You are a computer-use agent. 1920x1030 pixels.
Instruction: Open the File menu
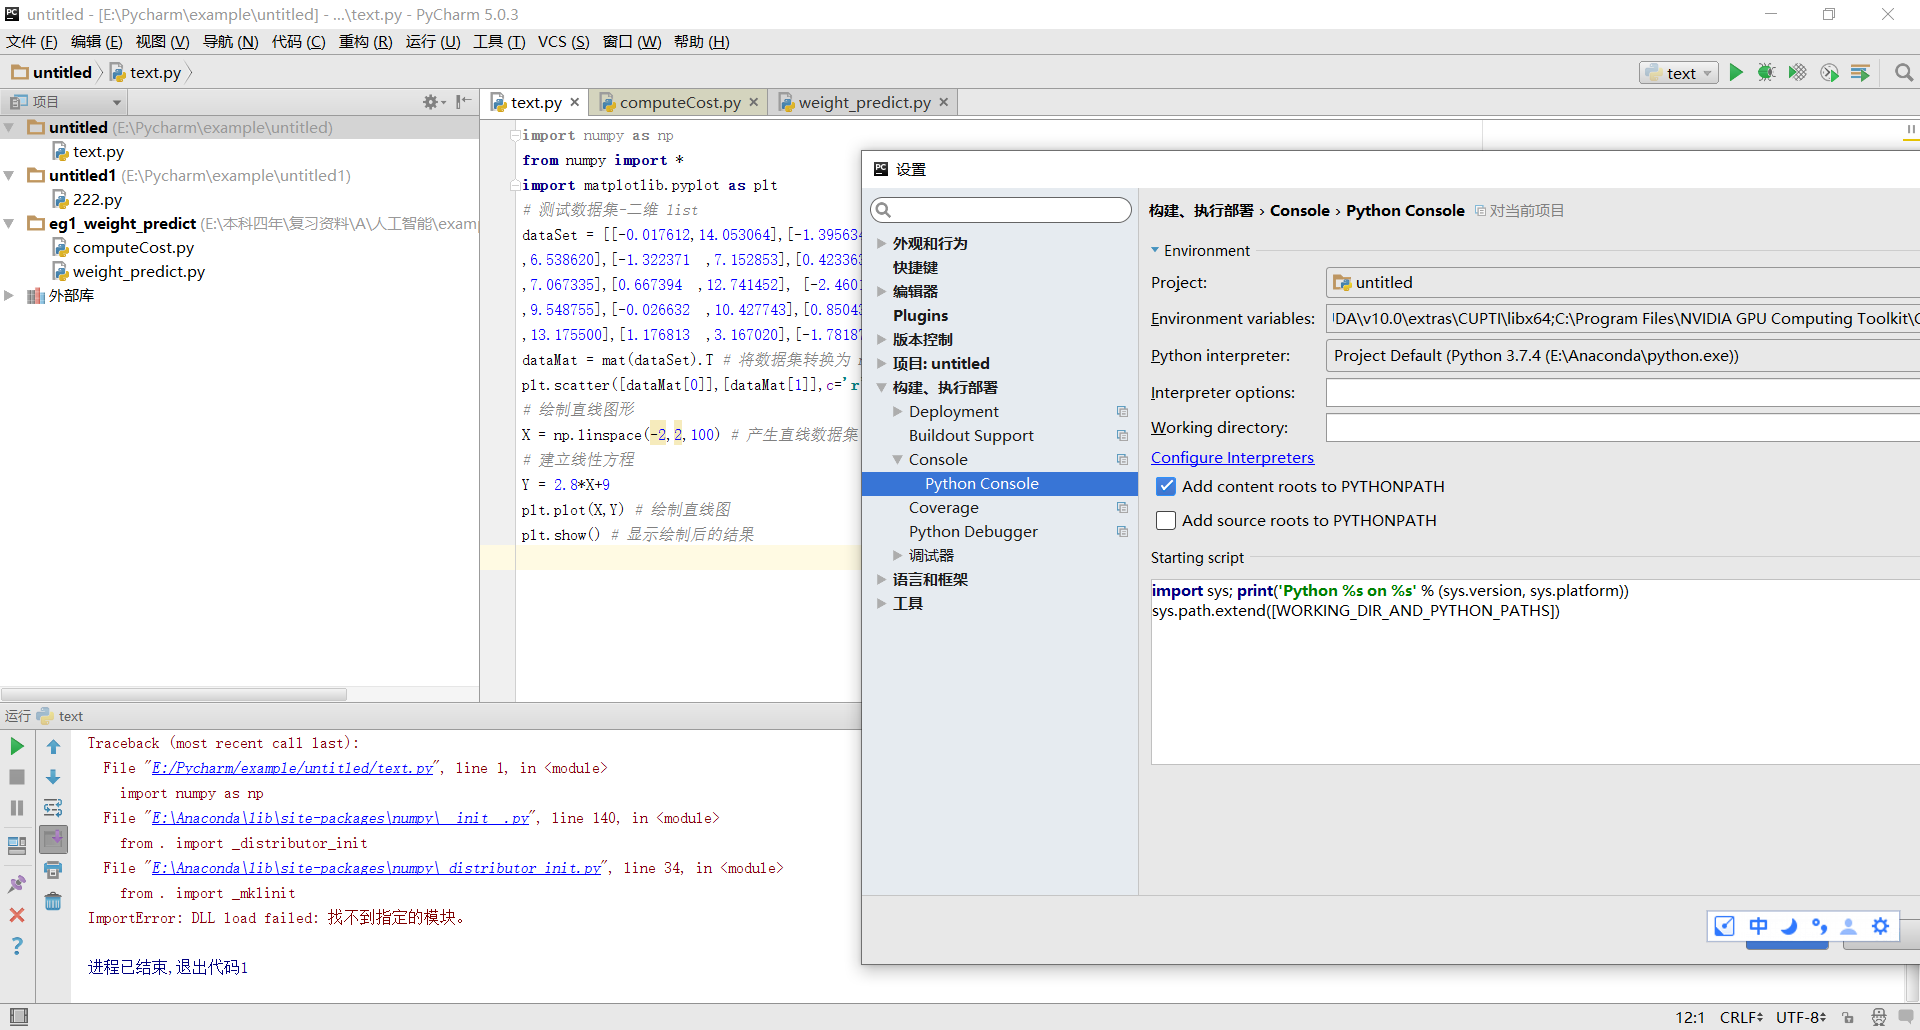32,42
